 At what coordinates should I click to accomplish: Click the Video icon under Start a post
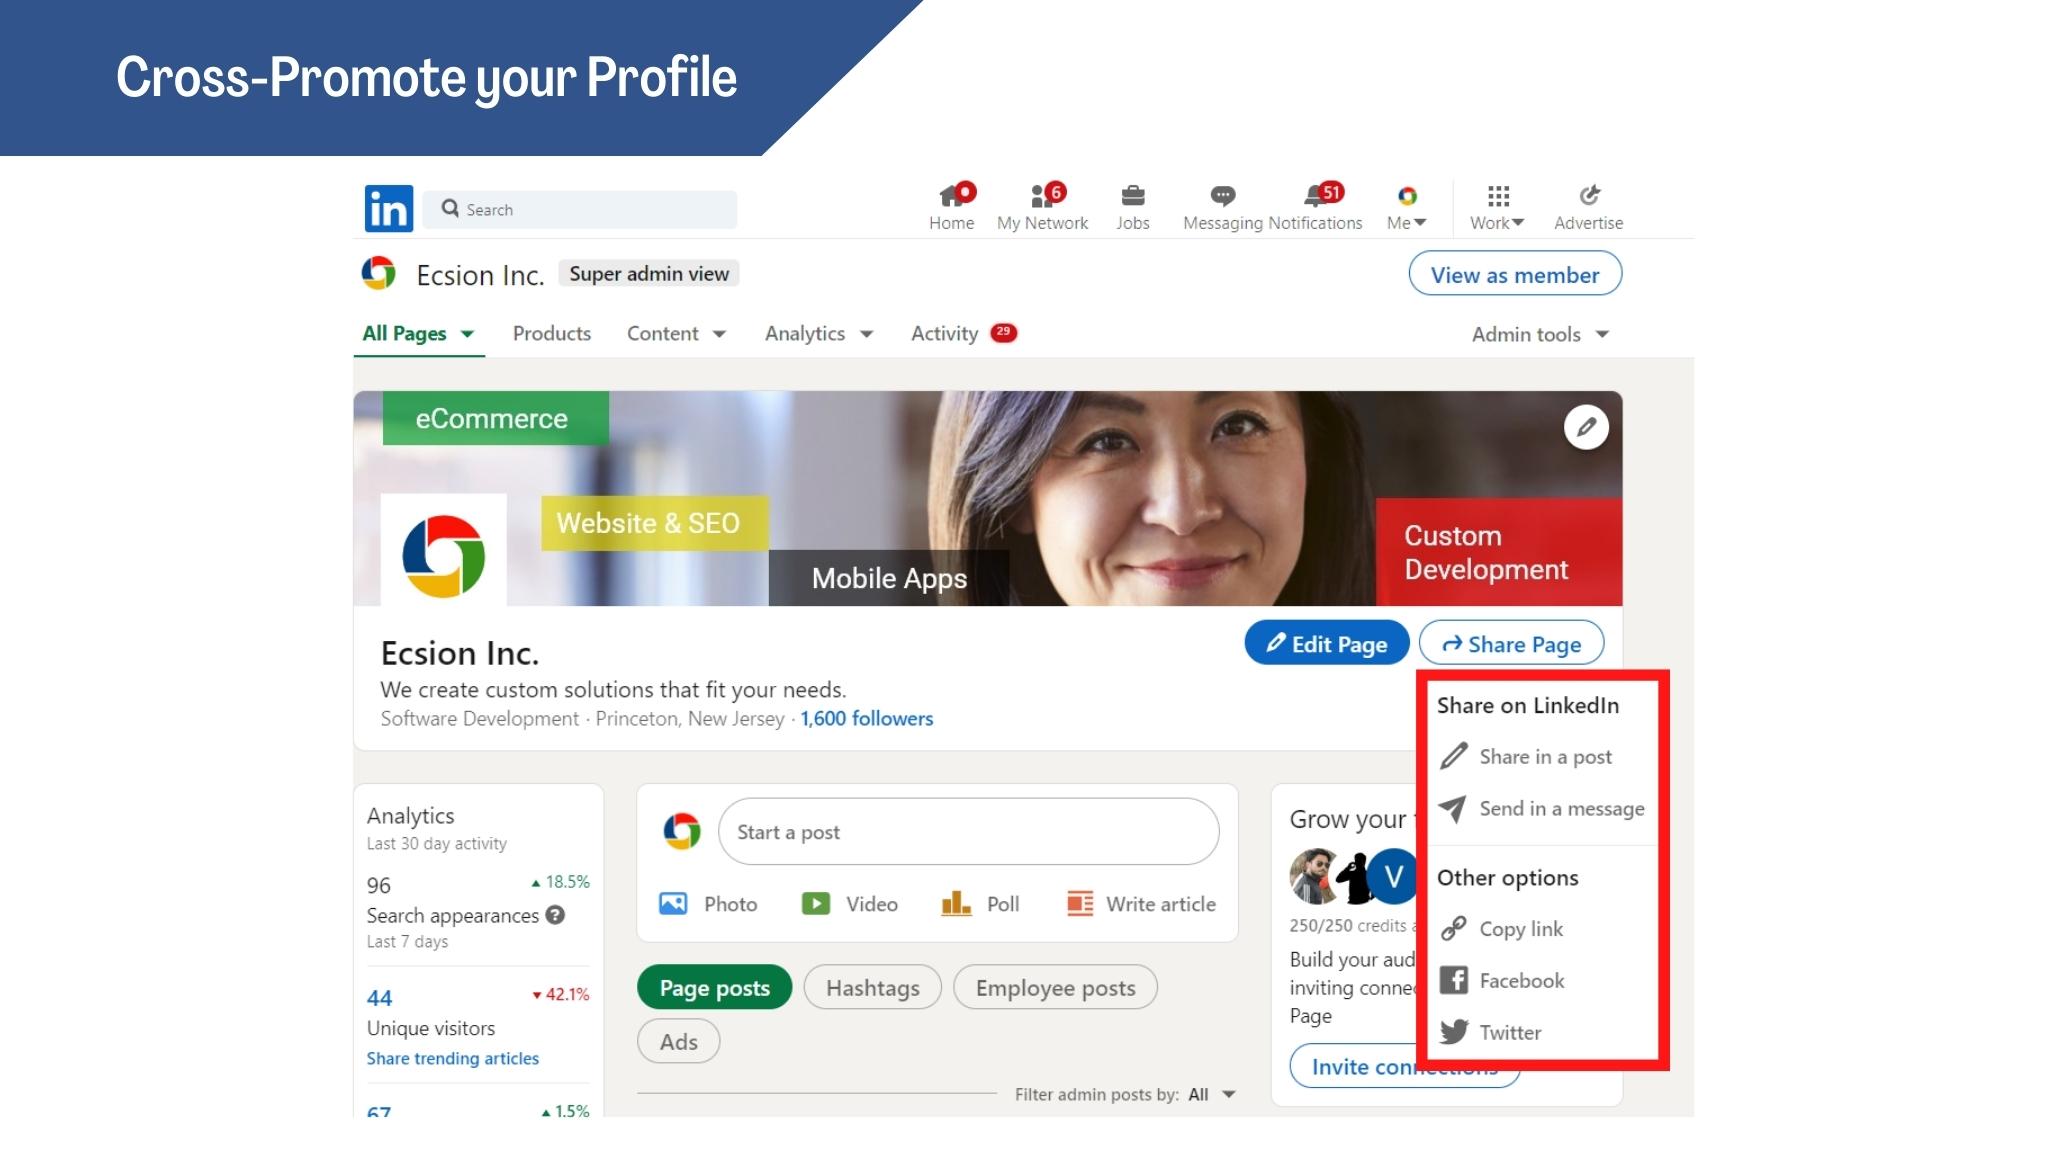point(816,904)
